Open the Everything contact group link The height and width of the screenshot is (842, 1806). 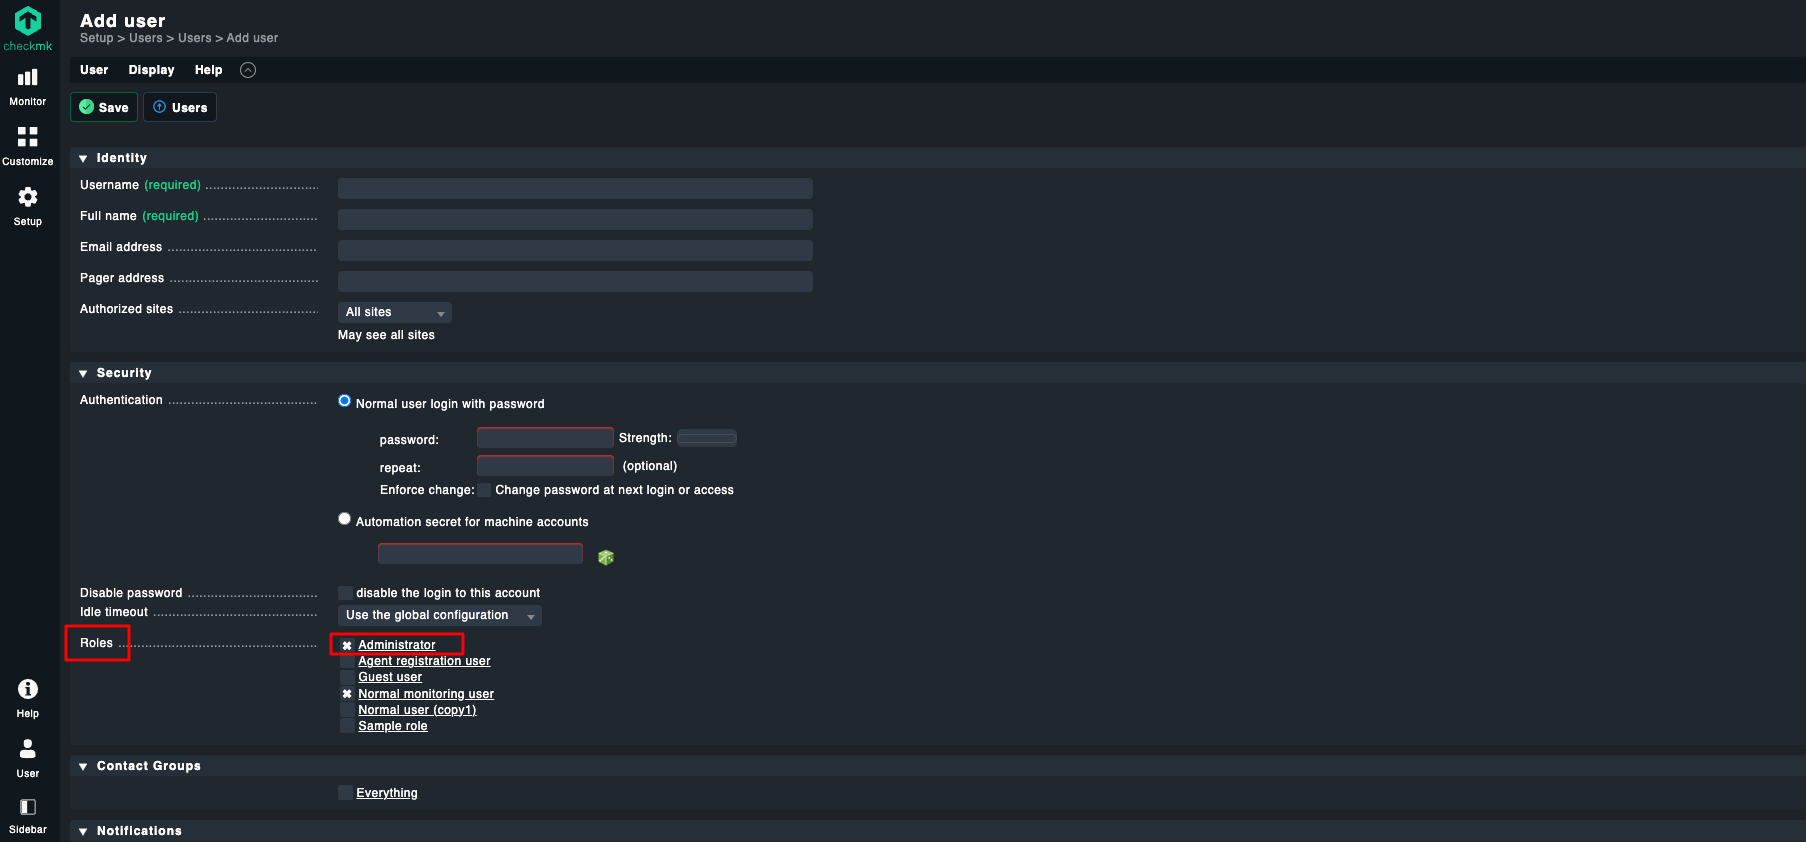(x=387, y=793)
